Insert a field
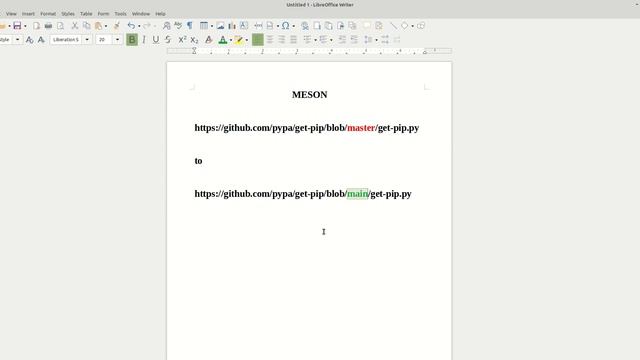This screenshot has height=360, width=640. (x=270, y=26)
